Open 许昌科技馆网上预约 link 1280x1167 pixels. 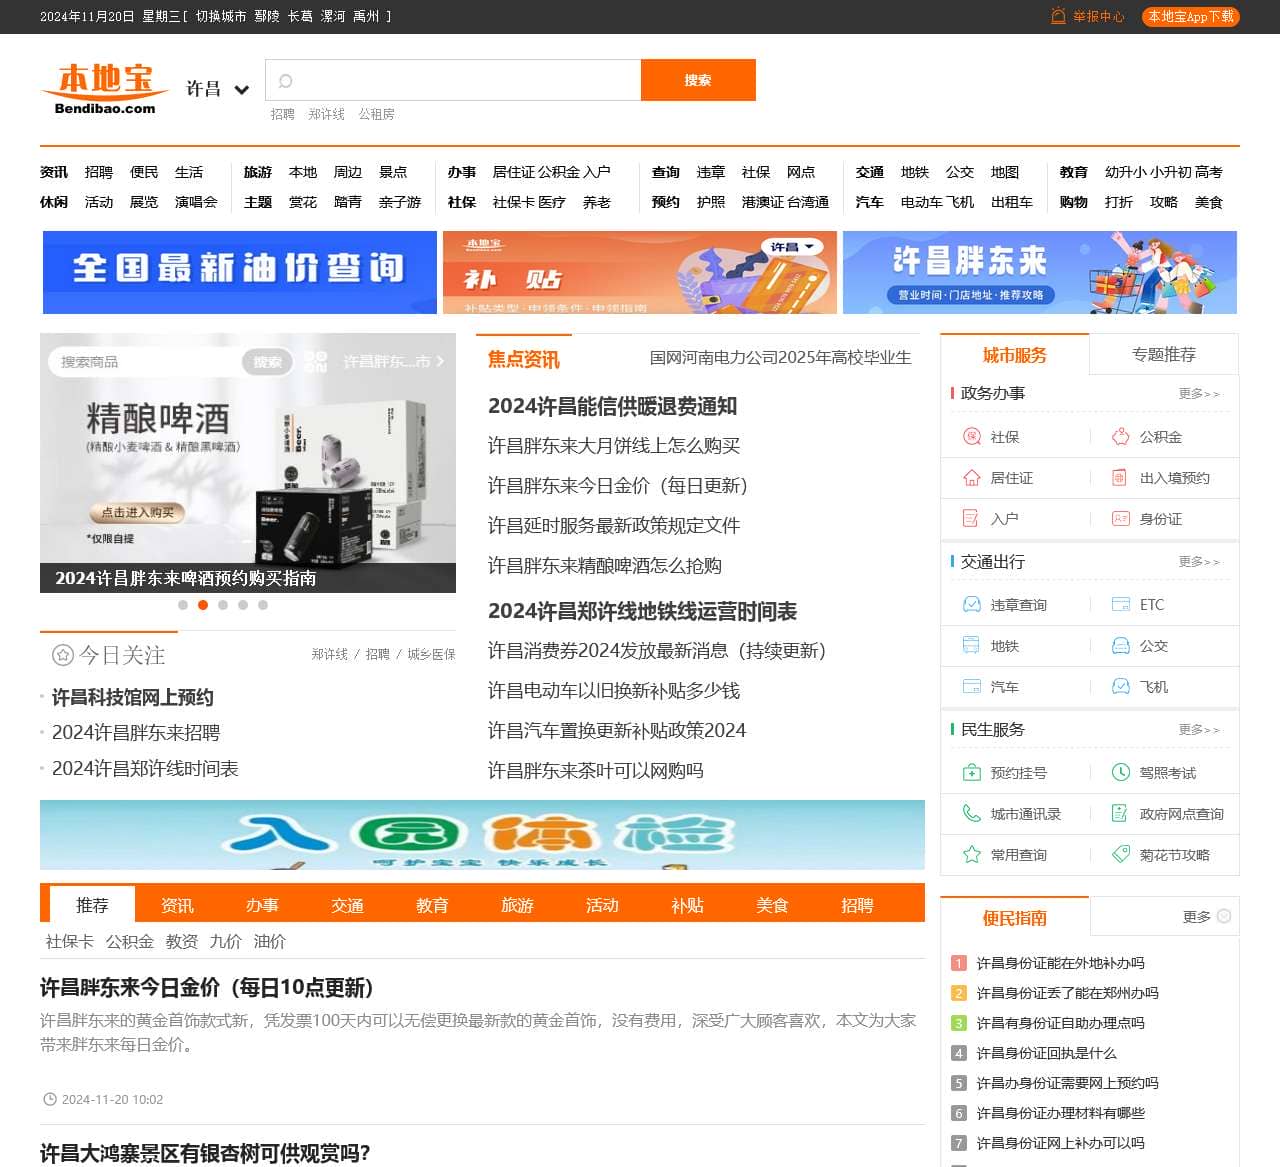point(133,697)
